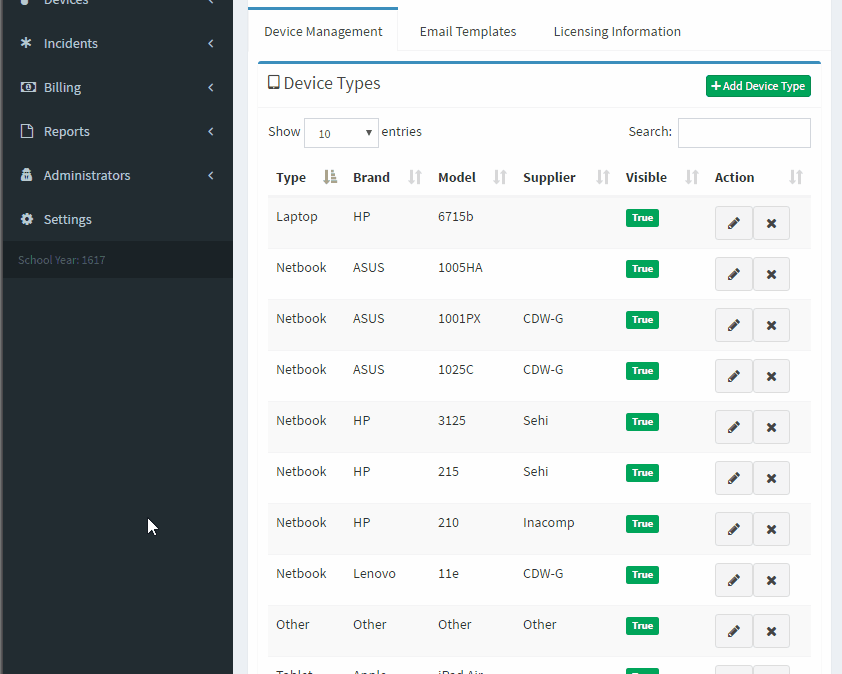The width and height of the screenshot is (842, 674).
Task: Open the Incidents sidebar menu
Action: click(117, 44)
